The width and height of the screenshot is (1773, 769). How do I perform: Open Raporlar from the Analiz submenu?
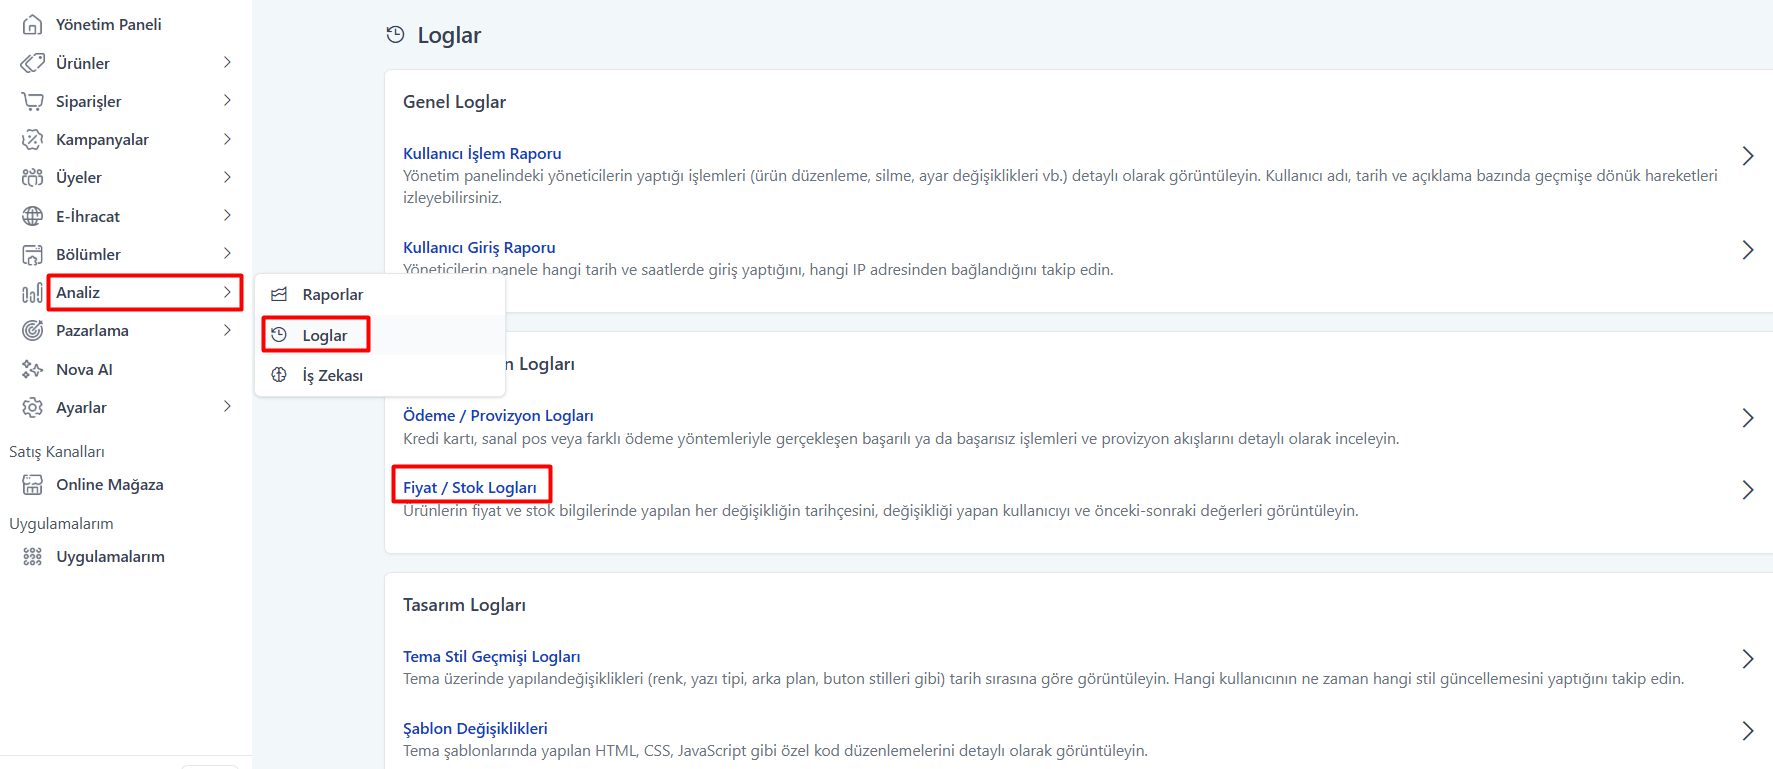(332, 295)
